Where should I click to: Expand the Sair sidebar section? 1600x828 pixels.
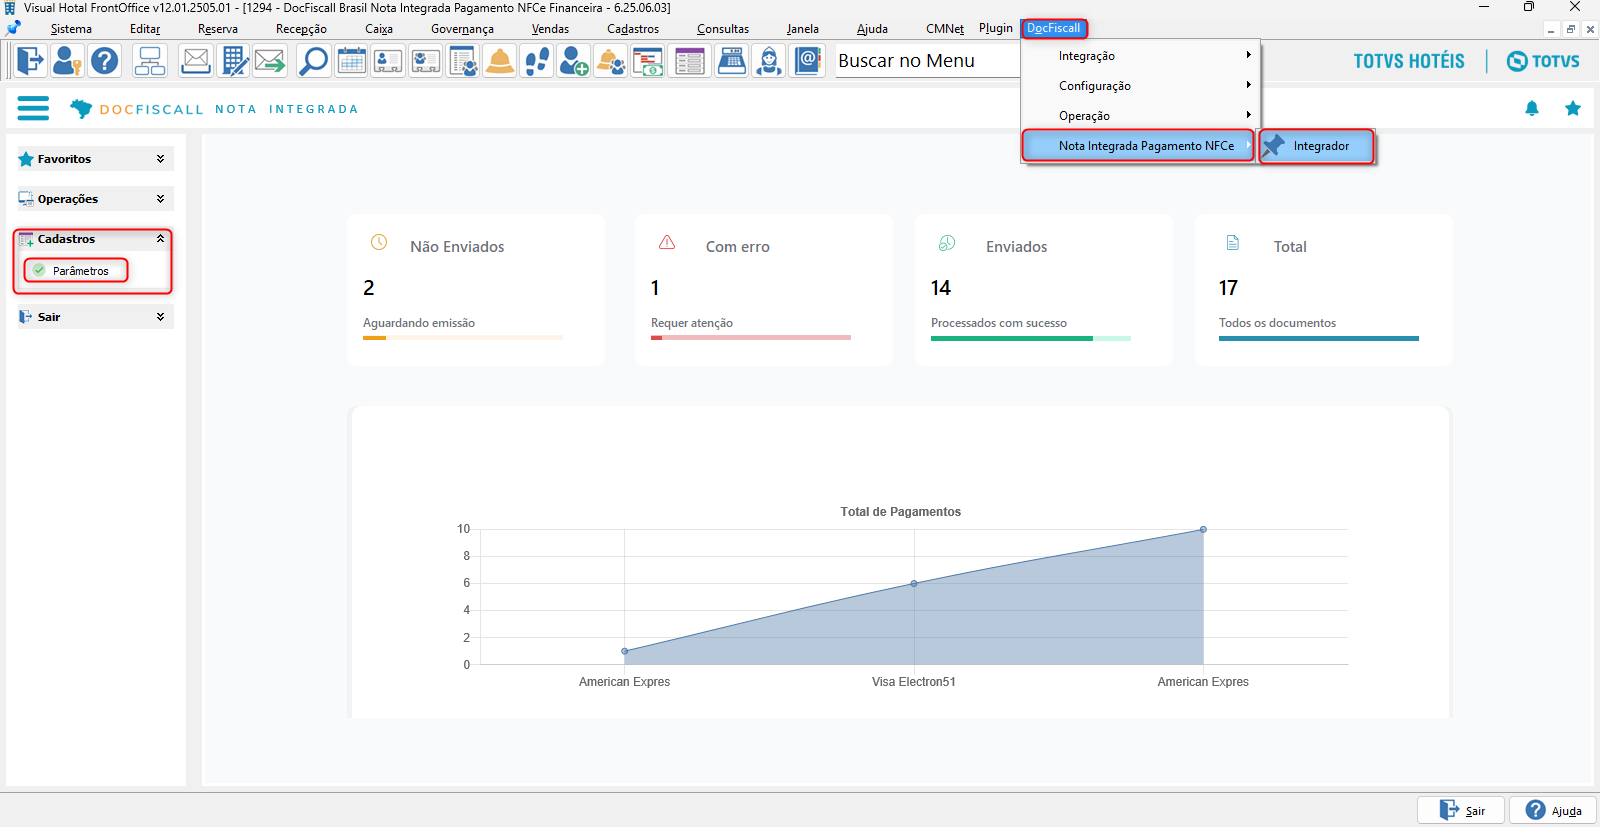click(95, 317)
